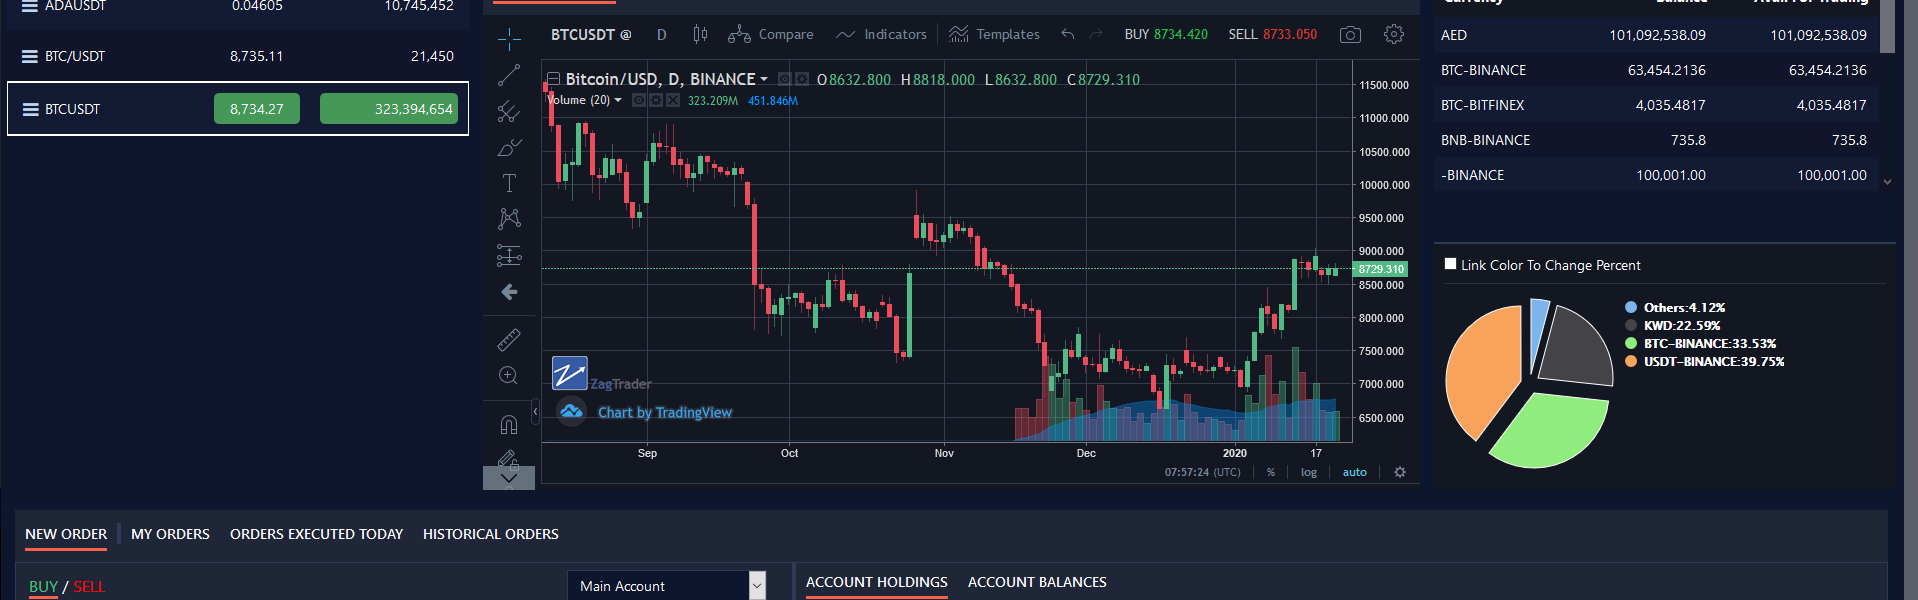Toggle percent scale mode
The width and height of the screenshot is (1918, 600).
tap(1271, 472)
